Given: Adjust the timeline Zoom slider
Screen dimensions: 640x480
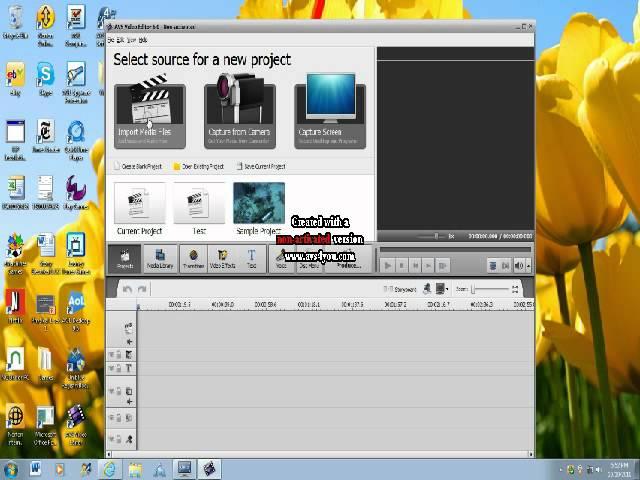Looking at the screenshot, I should coord(489,289).
